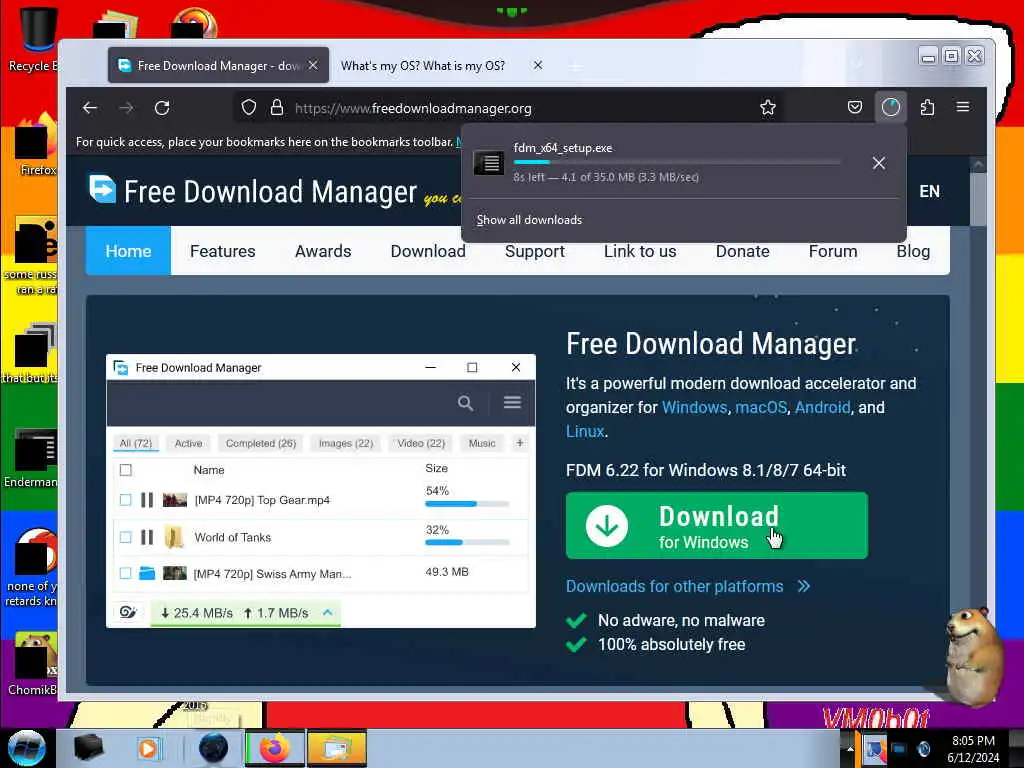
Task: Click pause icon on World of Tanks row
Action: tap(147, 537)
